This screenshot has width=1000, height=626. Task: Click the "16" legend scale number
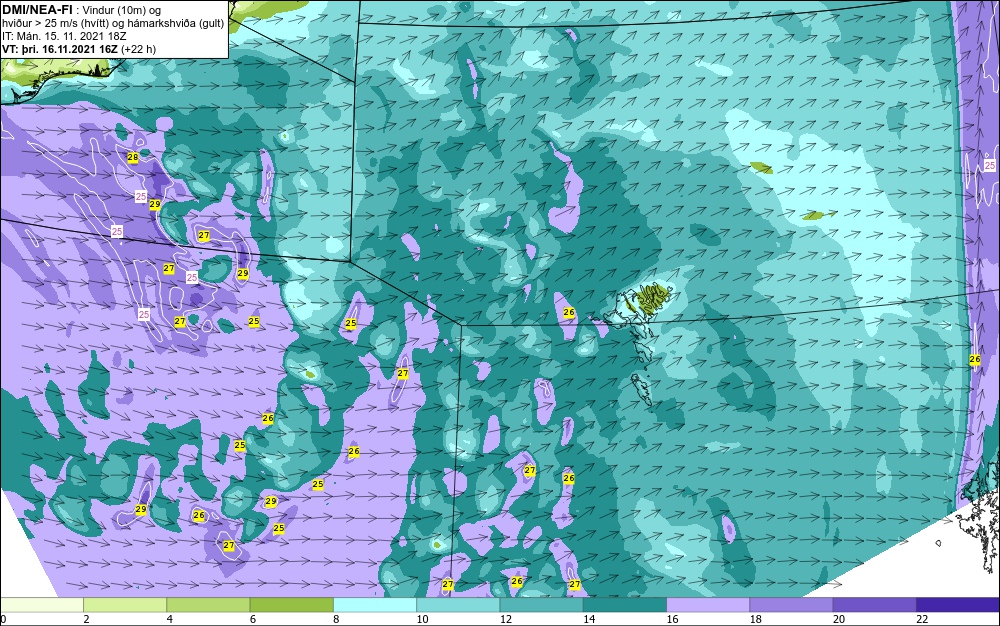click(672, 619)
